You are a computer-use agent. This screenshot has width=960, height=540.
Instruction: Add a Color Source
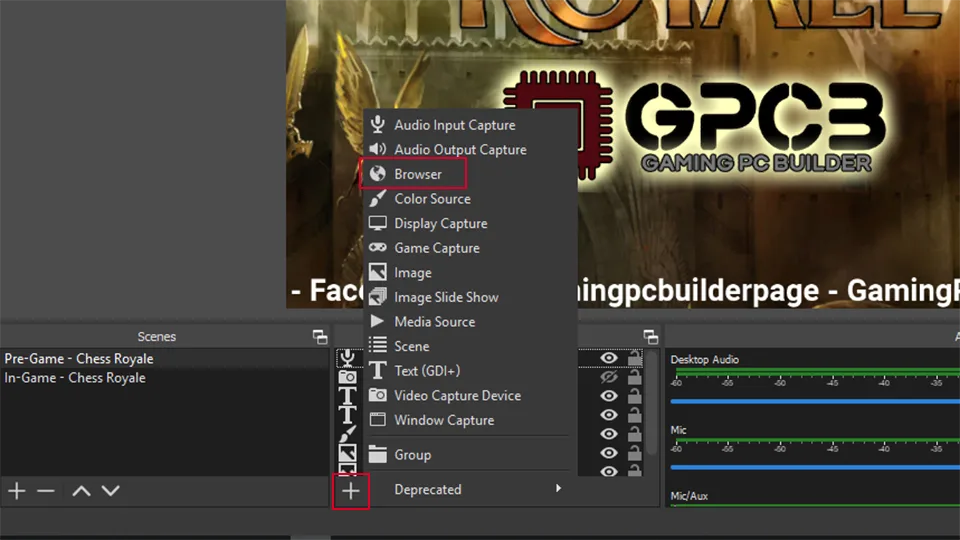470,198
